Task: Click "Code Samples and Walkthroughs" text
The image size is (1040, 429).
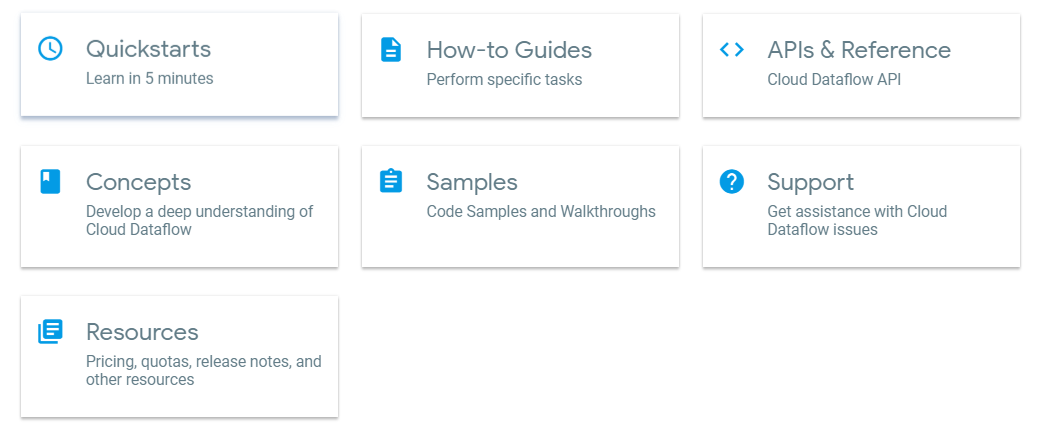Action: 541,211
